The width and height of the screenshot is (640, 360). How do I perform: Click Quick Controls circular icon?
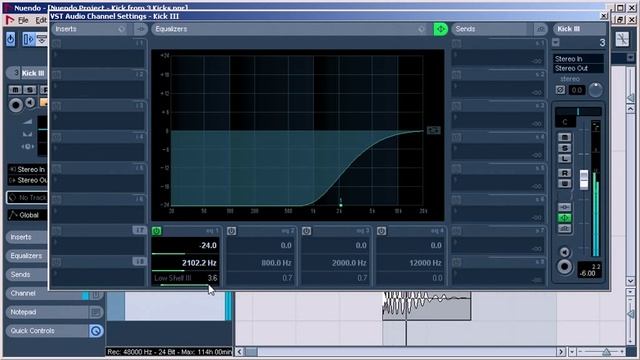point(96,331)
